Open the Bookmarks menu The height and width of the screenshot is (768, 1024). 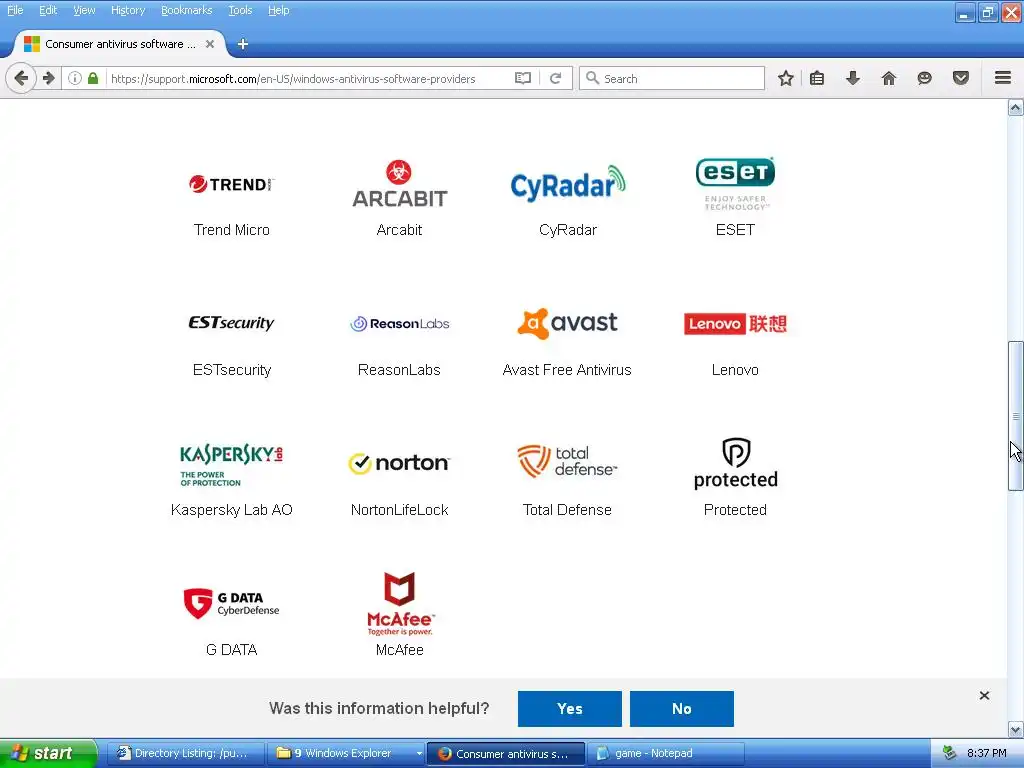[x=186, y=10]
